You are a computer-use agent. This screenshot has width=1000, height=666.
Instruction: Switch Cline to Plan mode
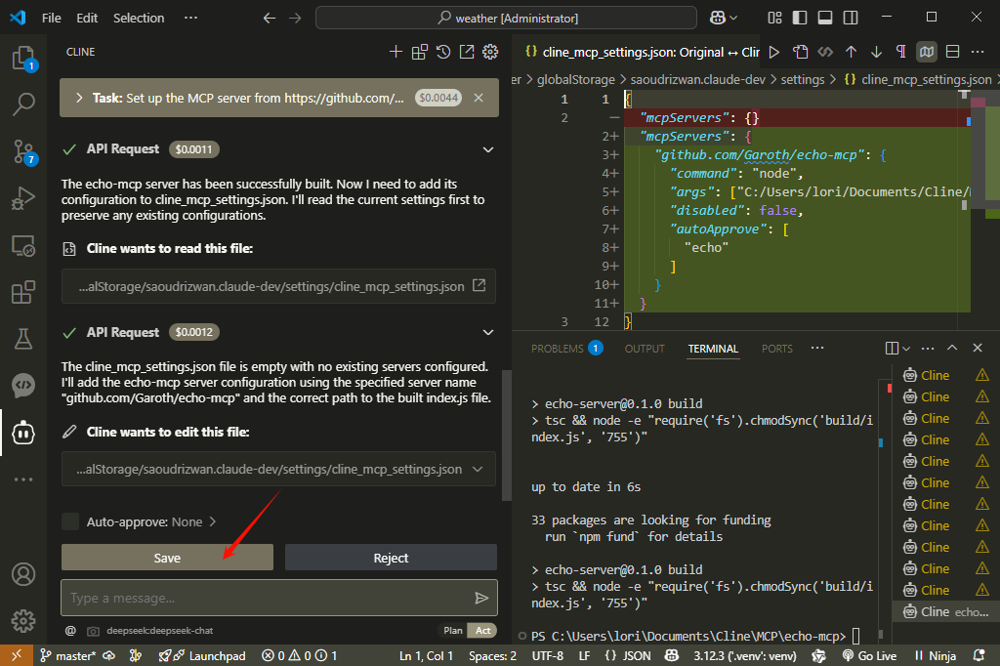pos(452,631)
